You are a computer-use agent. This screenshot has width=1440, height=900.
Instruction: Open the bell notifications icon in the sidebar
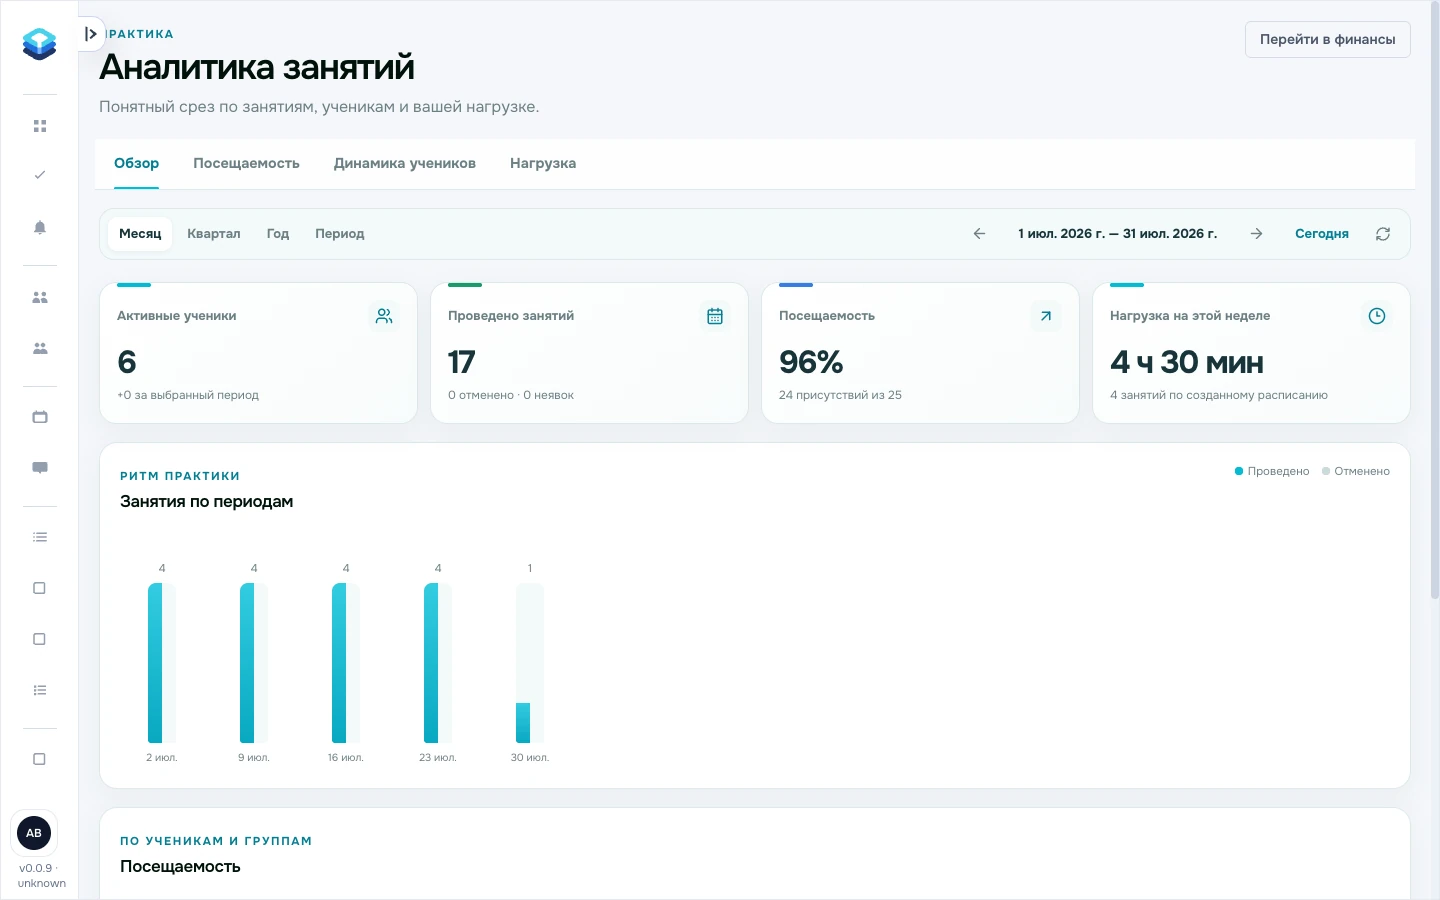[x=40, y=227]
